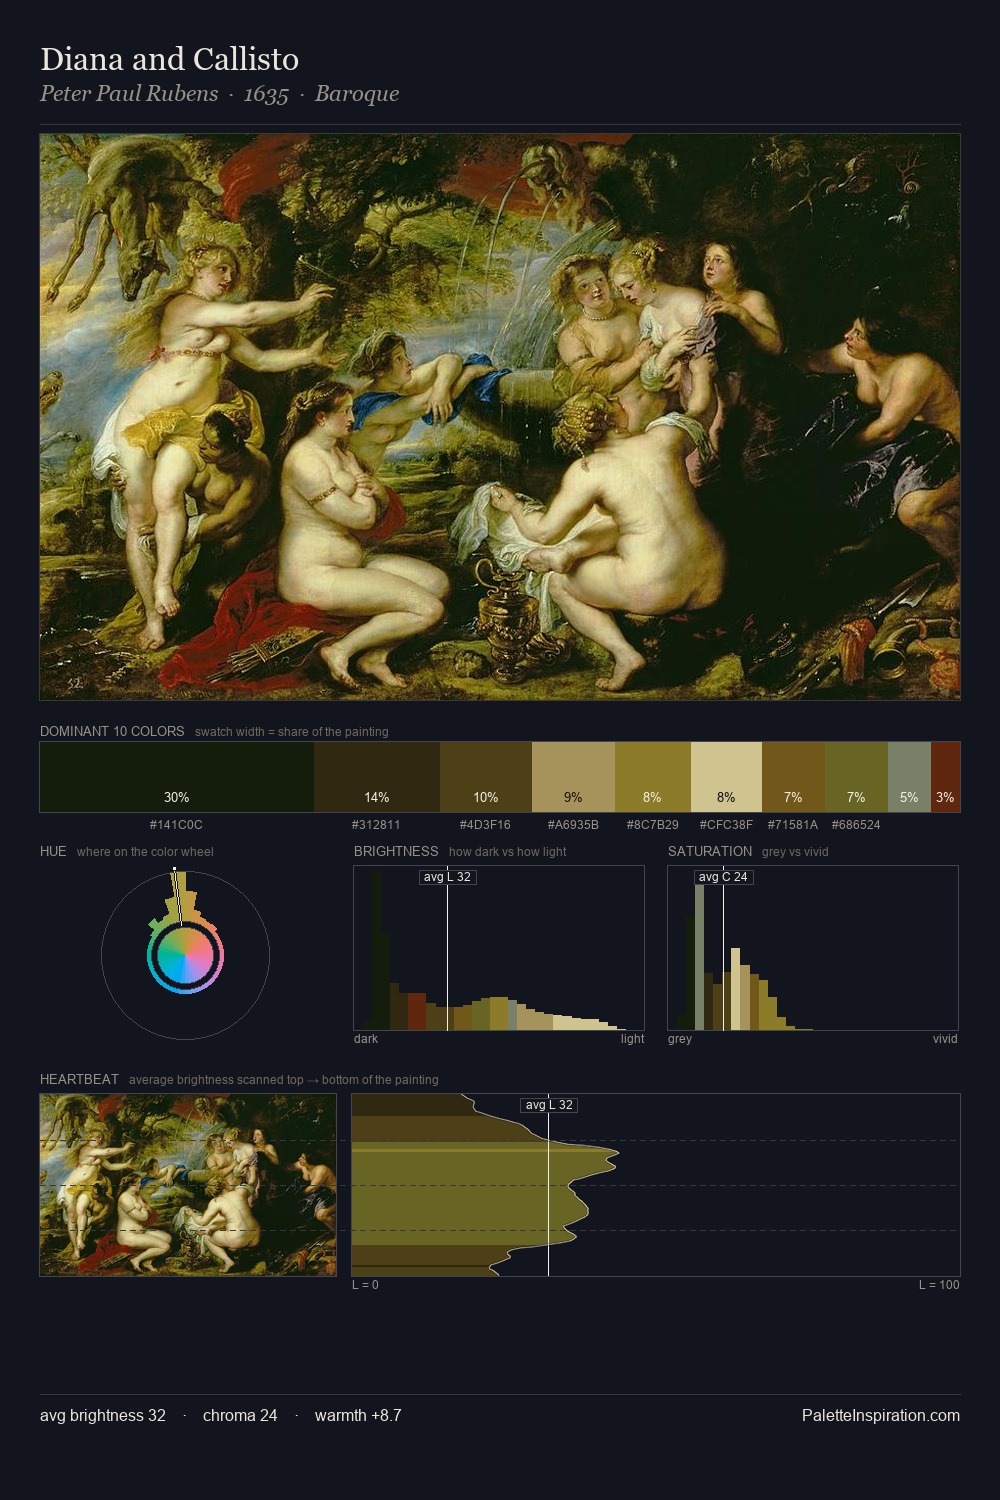Click the #A6935B hex code
1000x1500 pixels.
[x=573, y=825]
